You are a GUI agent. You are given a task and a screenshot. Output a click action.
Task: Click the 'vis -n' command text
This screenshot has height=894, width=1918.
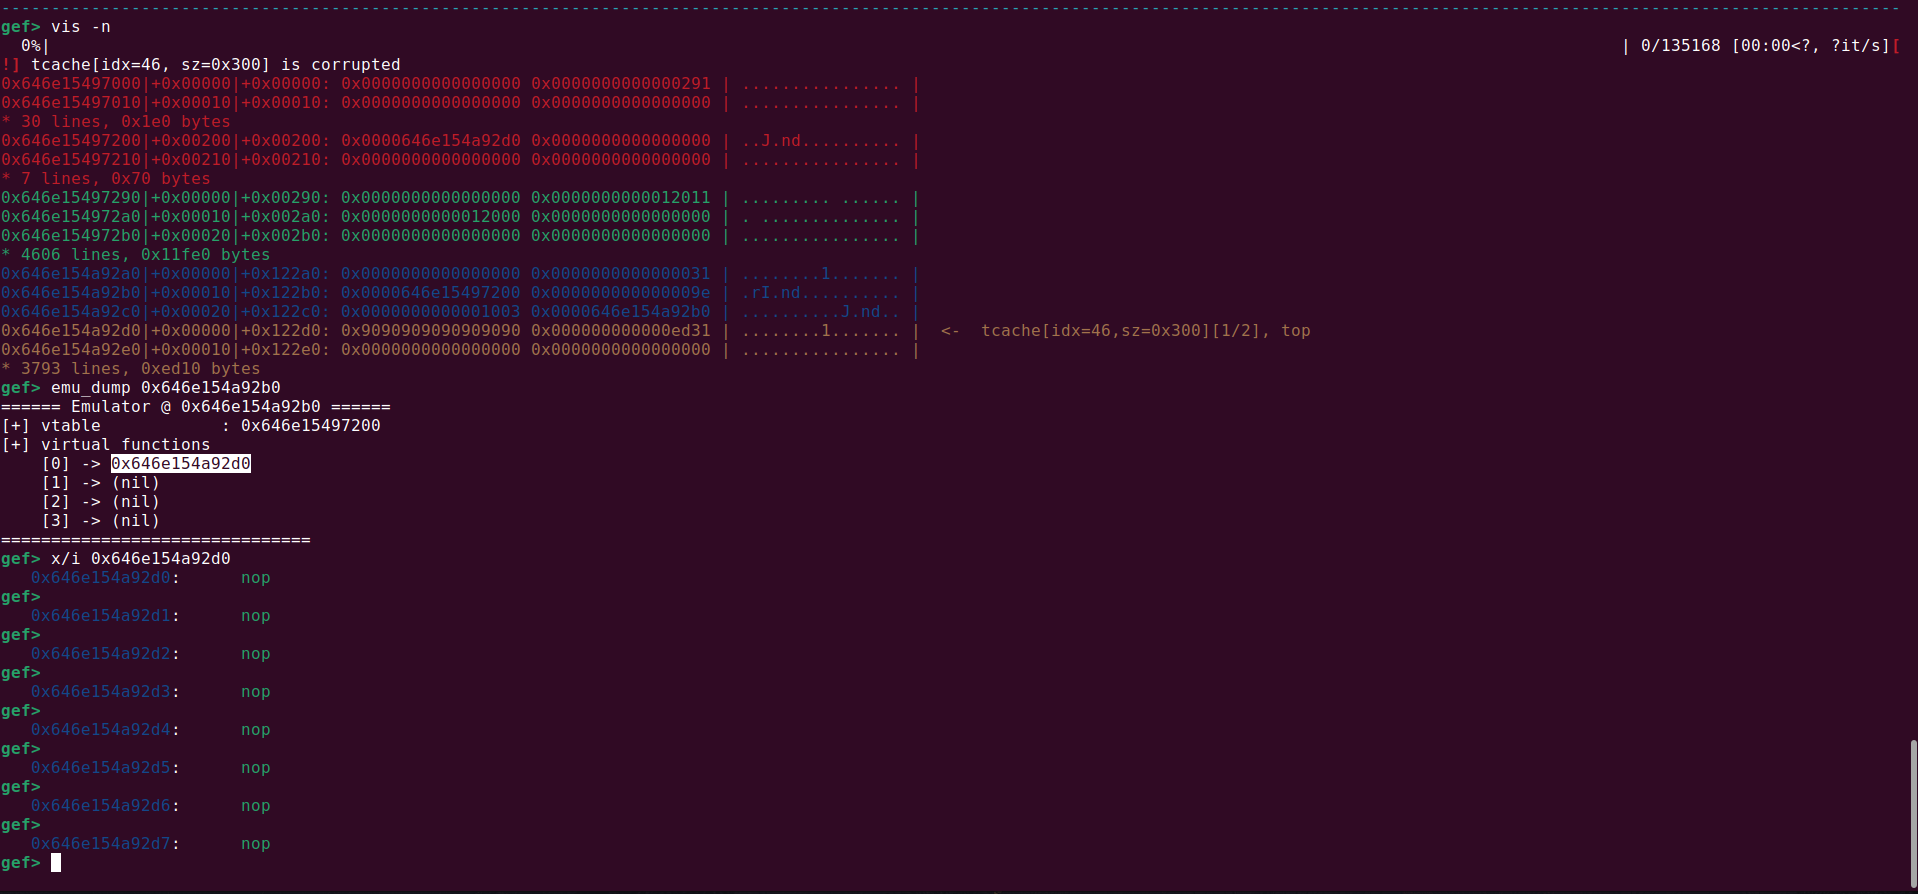(81, 27)
